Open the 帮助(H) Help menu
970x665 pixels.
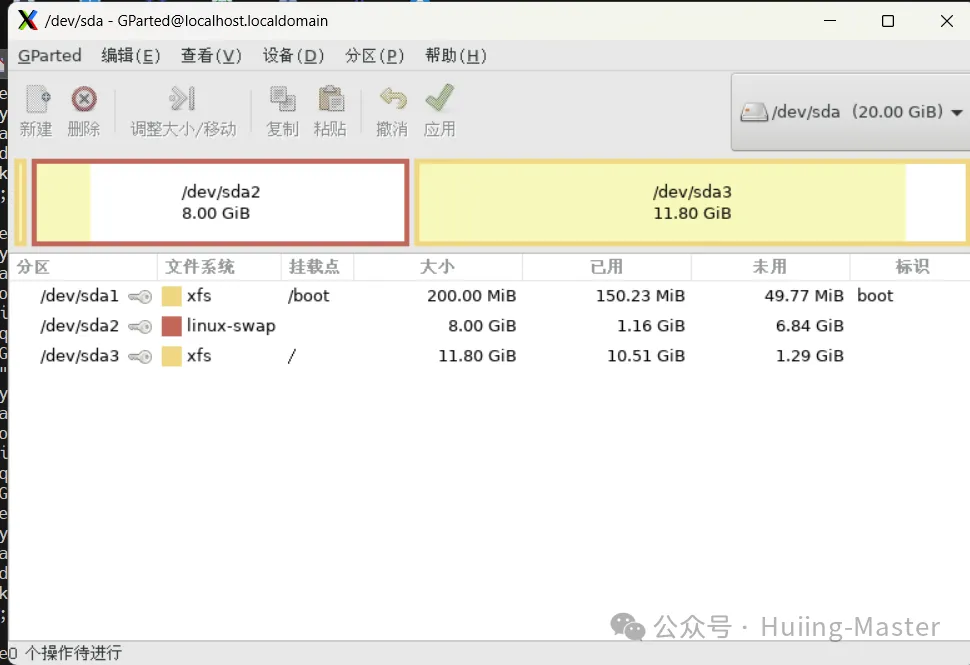(456, 56)
